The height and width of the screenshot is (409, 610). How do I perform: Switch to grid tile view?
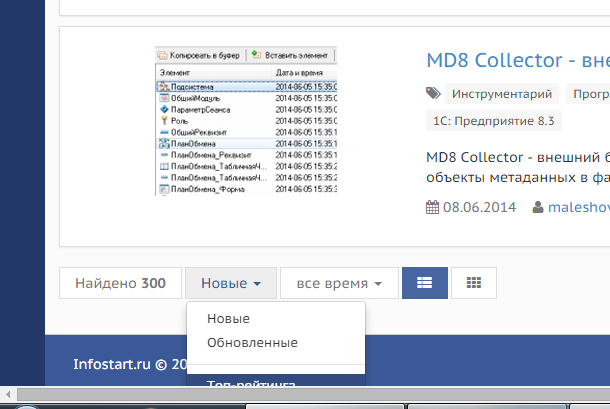coord(474,283)
